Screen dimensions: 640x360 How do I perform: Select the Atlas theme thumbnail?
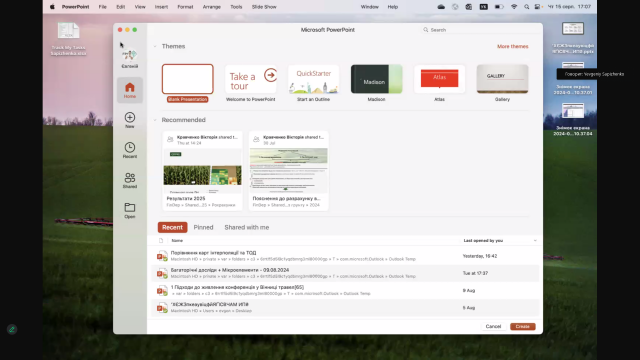(439, 79)
